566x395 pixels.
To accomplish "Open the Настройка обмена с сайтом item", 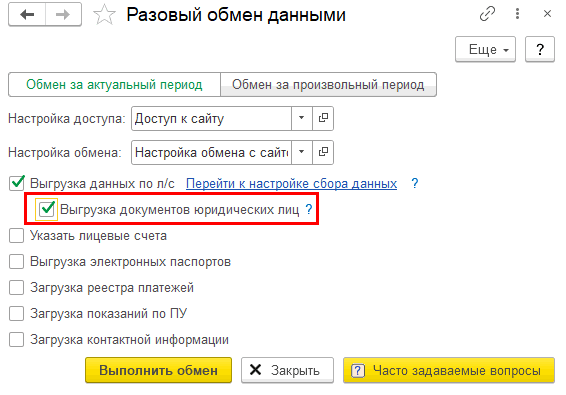I will [323, 152].
